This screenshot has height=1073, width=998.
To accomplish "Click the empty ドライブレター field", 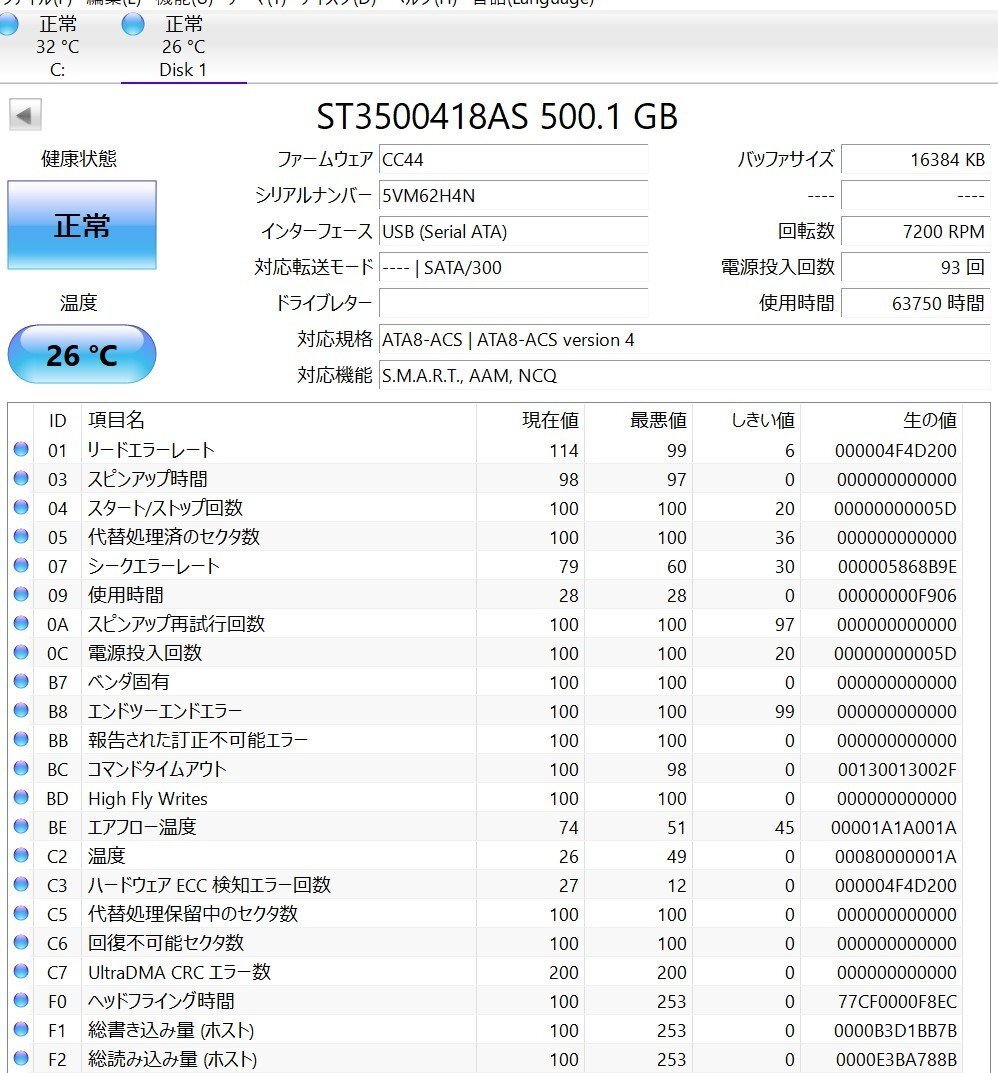I will pos(513,303).
